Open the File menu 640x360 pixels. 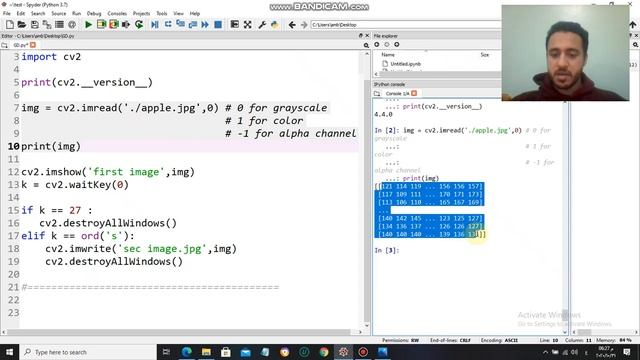pos(7,13)
